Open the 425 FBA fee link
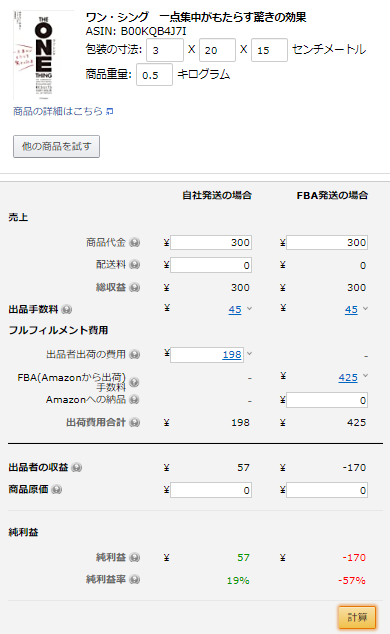 [348, 378]
